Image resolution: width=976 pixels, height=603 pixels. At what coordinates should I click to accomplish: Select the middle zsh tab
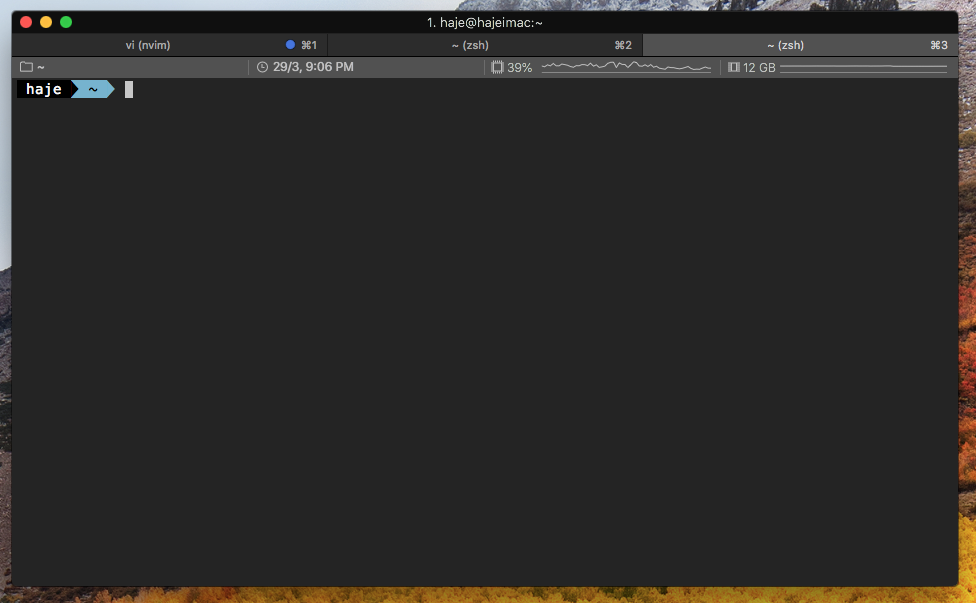pos(469,45)
